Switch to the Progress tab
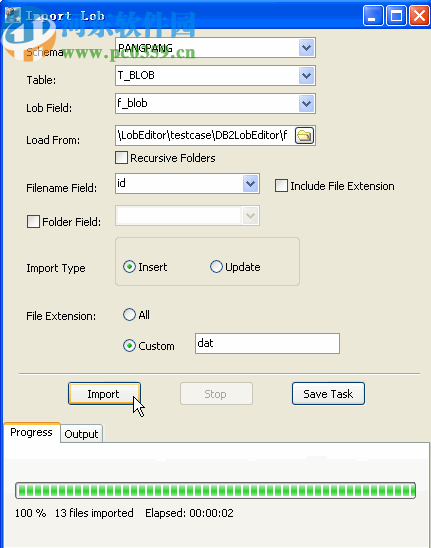 click(x=31, y=433)
